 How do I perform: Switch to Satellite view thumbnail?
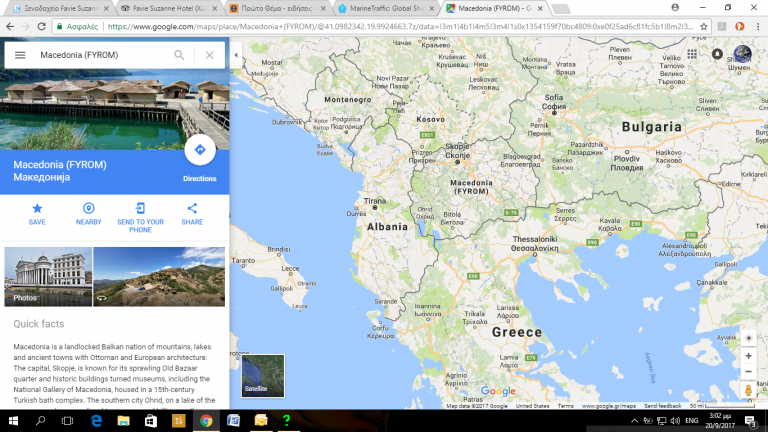263,376
